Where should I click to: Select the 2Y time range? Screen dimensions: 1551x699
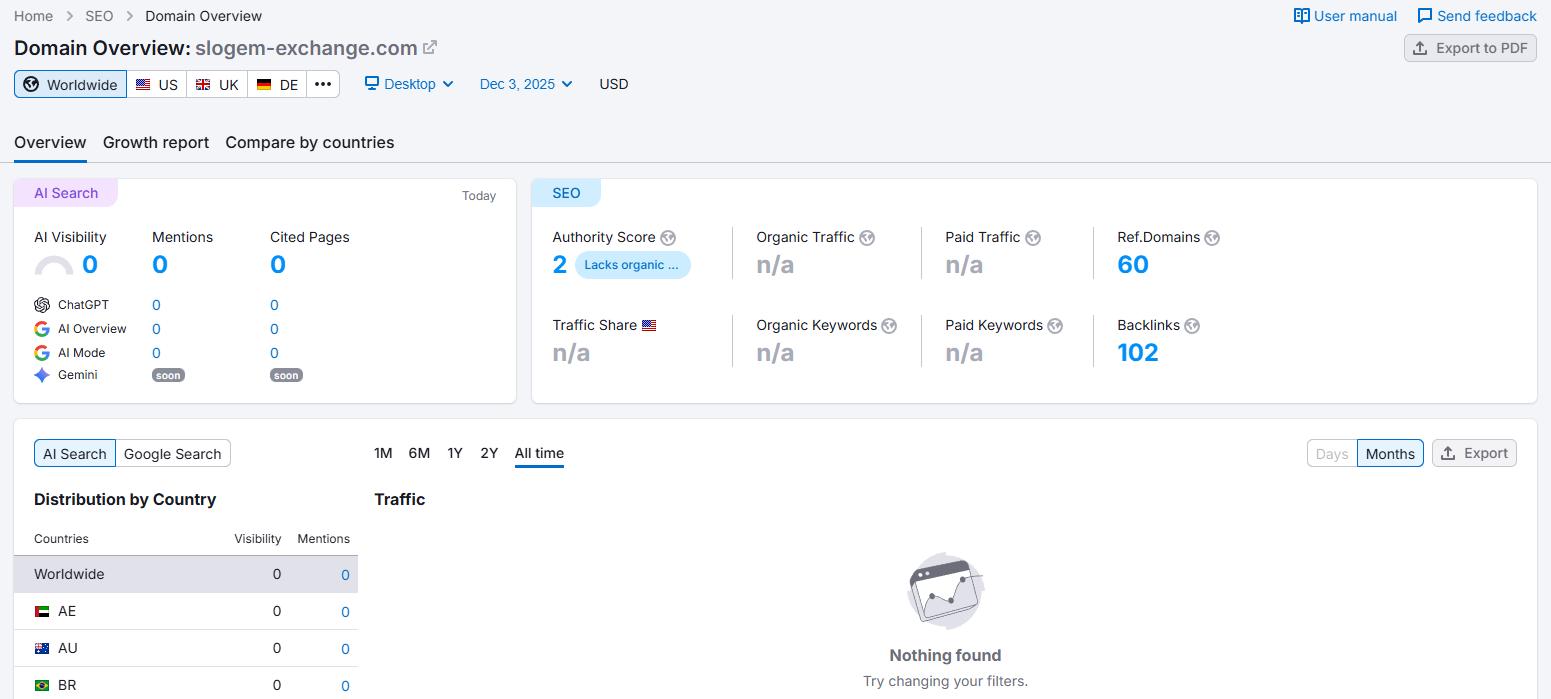(x=489, y=453)
